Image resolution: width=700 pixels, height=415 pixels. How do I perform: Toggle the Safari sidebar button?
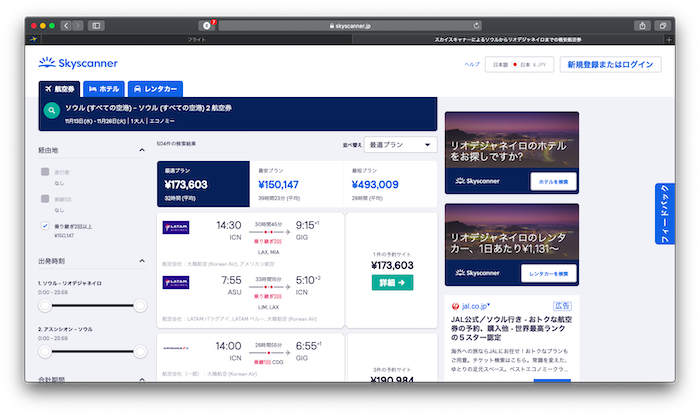pyautogui.click(x=96, y=26)
